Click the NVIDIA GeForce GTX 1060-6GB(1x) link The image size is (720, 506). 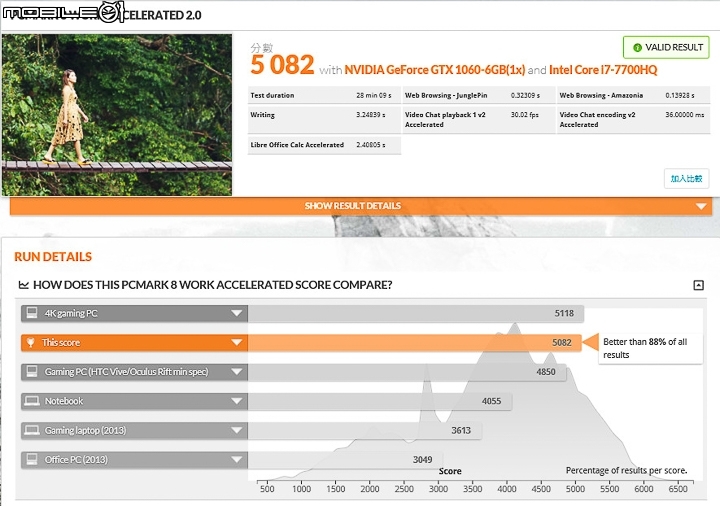pyautogui.click(x=434, y=70)
